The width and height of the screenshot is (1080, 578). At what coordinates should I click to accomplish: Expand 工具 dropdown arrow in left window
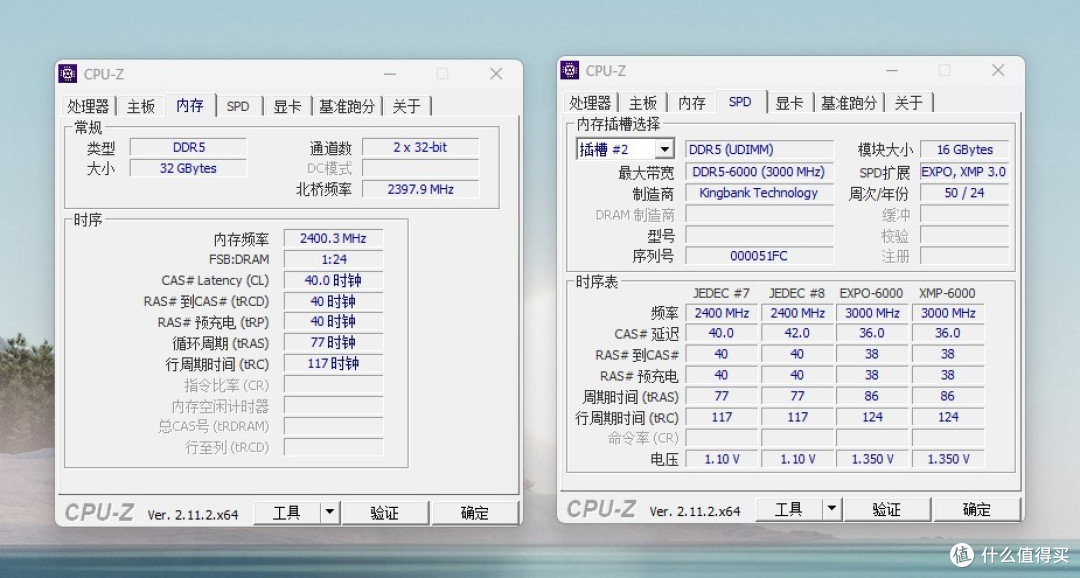click(329, 513)
